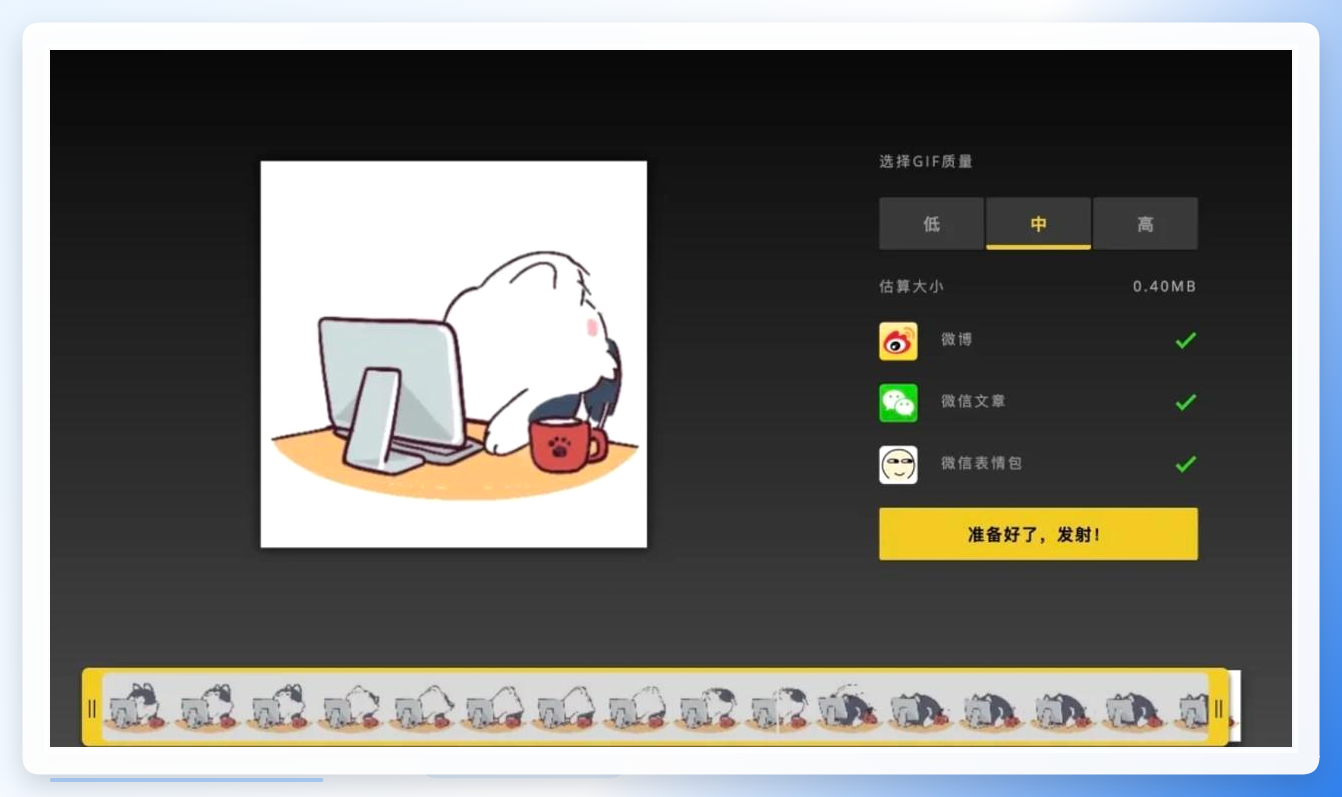Click the 微信文章 text label
The height and width of the screenshot is (797, 1342).
tap(973, 402)
